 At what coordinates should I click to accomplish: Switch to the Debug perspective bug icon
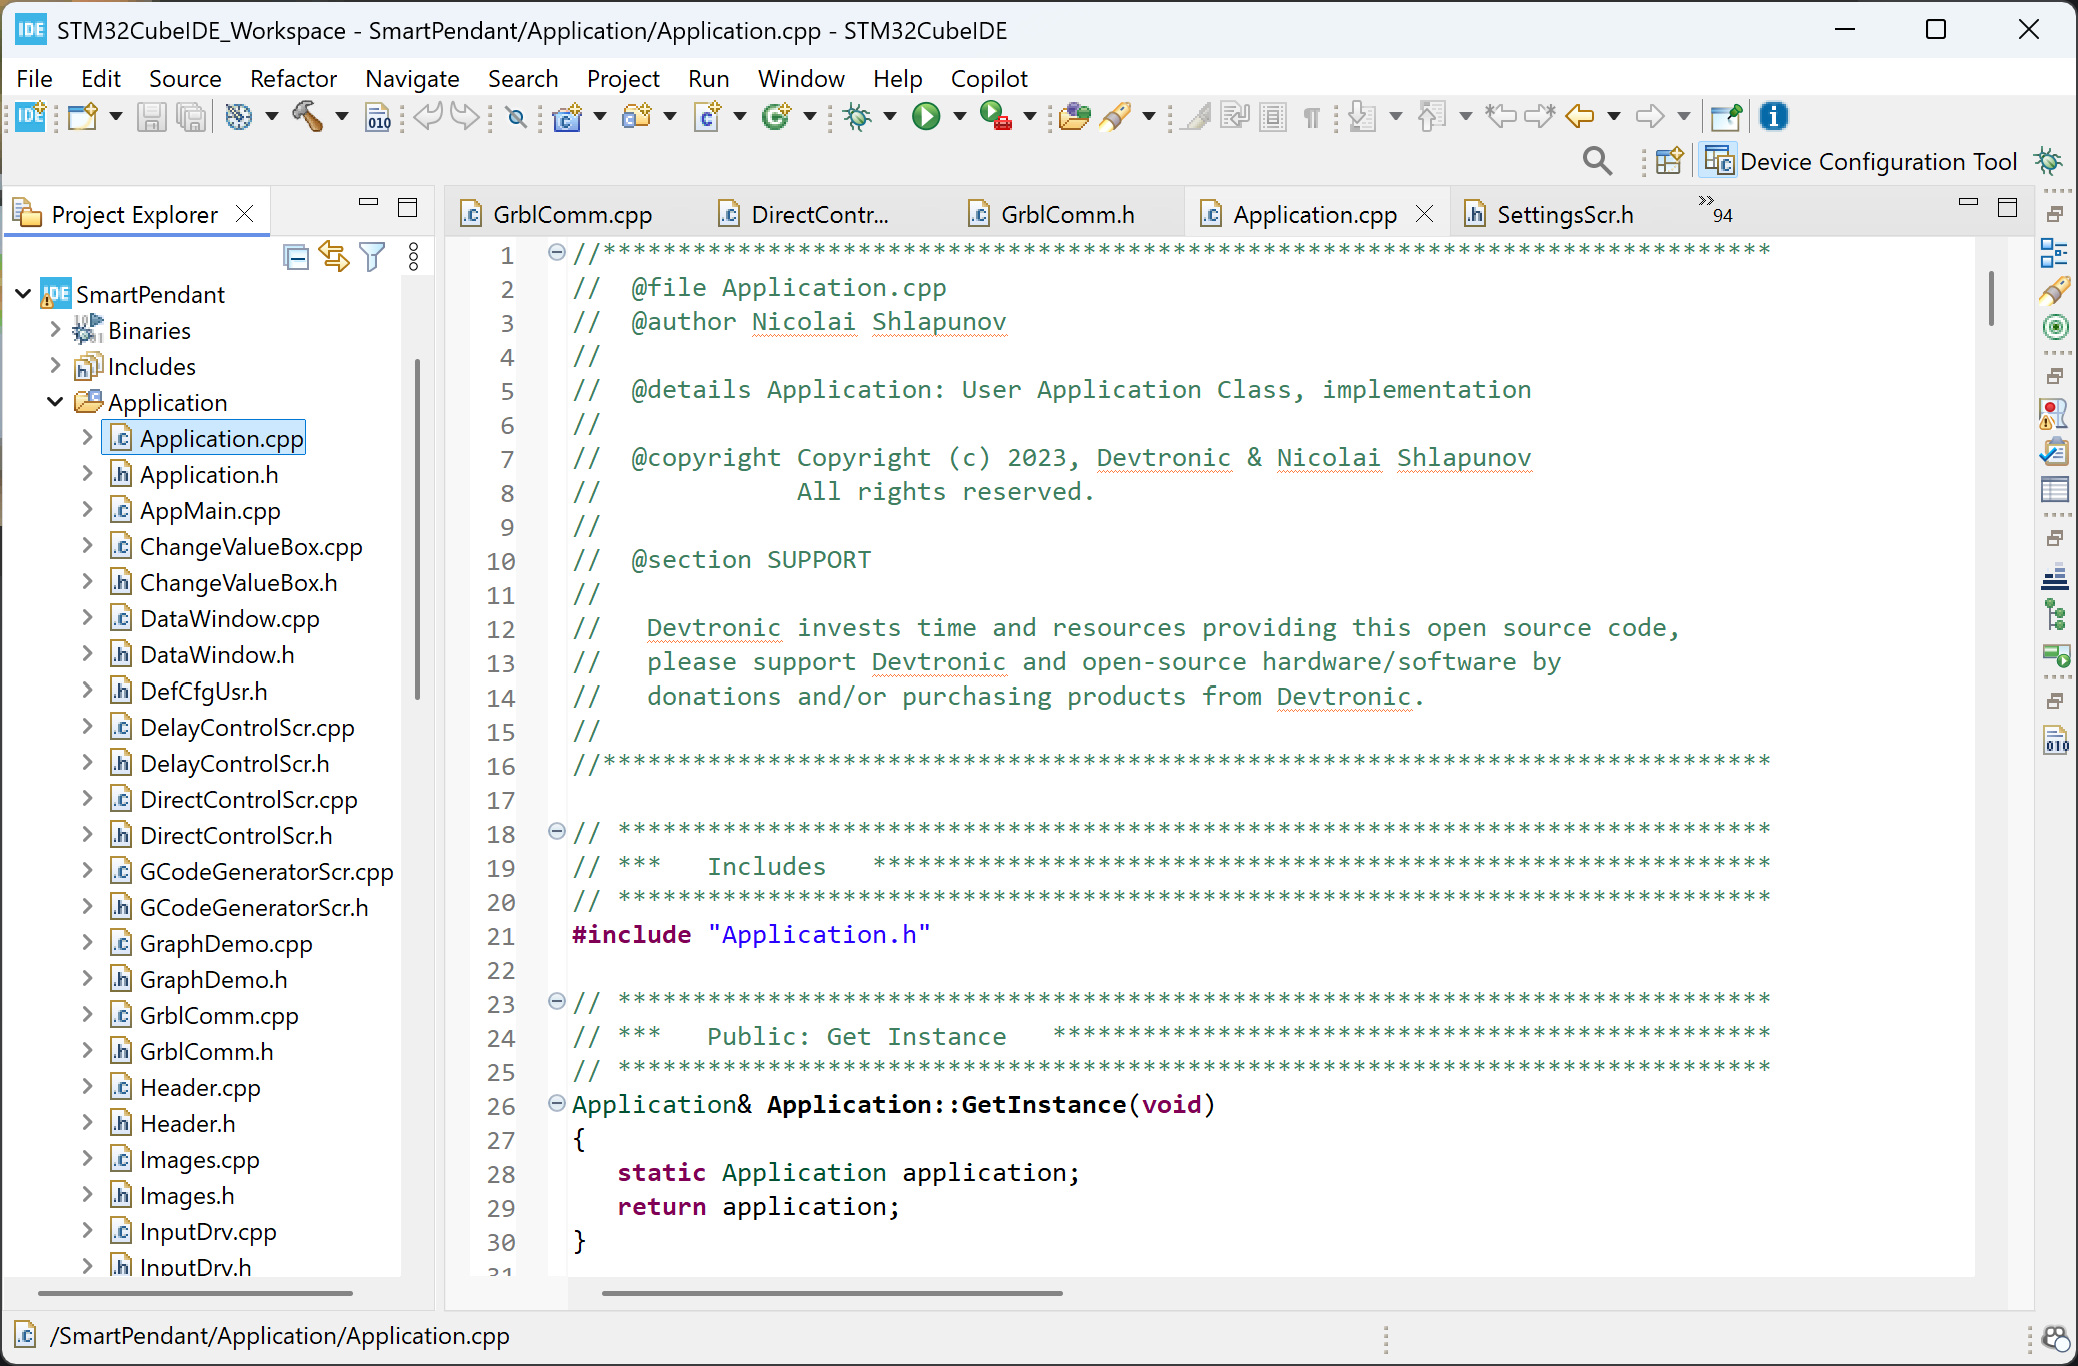(x=2048, y=161)
